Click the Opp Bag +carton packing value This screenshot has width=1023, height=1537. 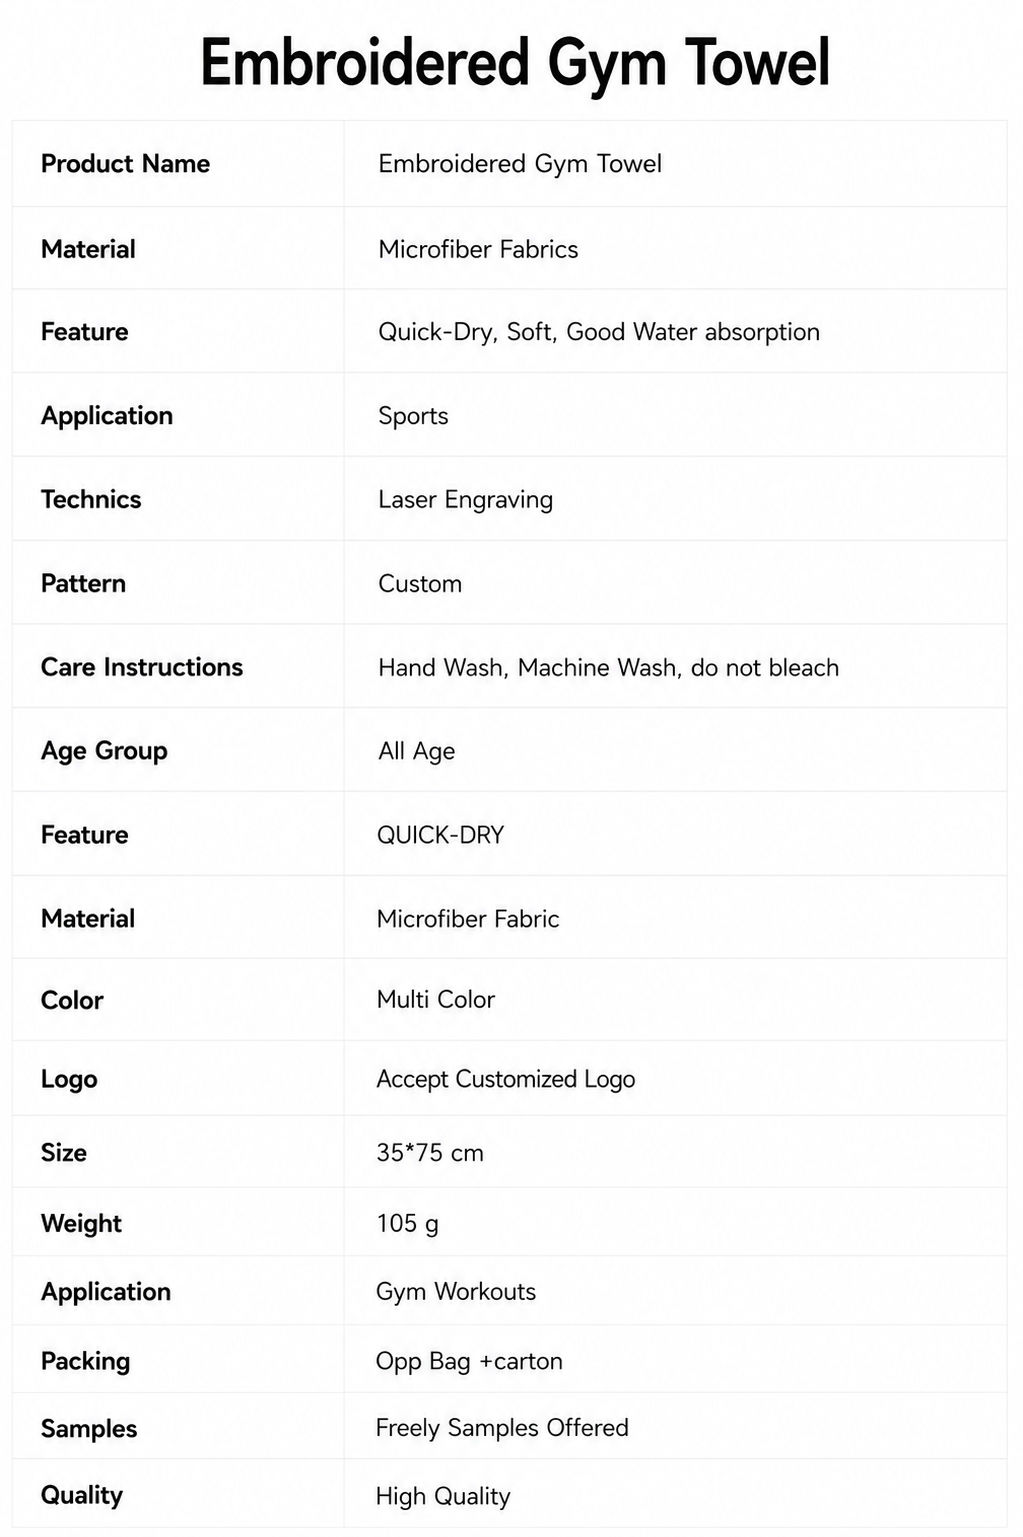point(469,1361)
